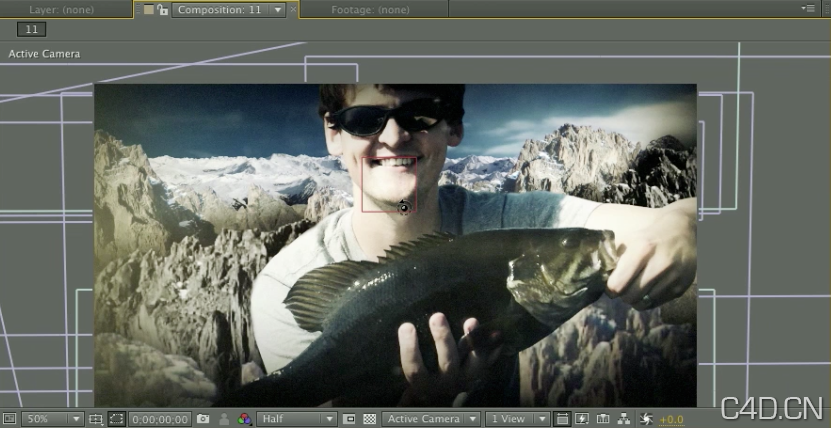Image resolution: width=831 pixels, height=428 pixels.
Task: Click the +0.0 exposure value
Action: (x=671, y=419)
